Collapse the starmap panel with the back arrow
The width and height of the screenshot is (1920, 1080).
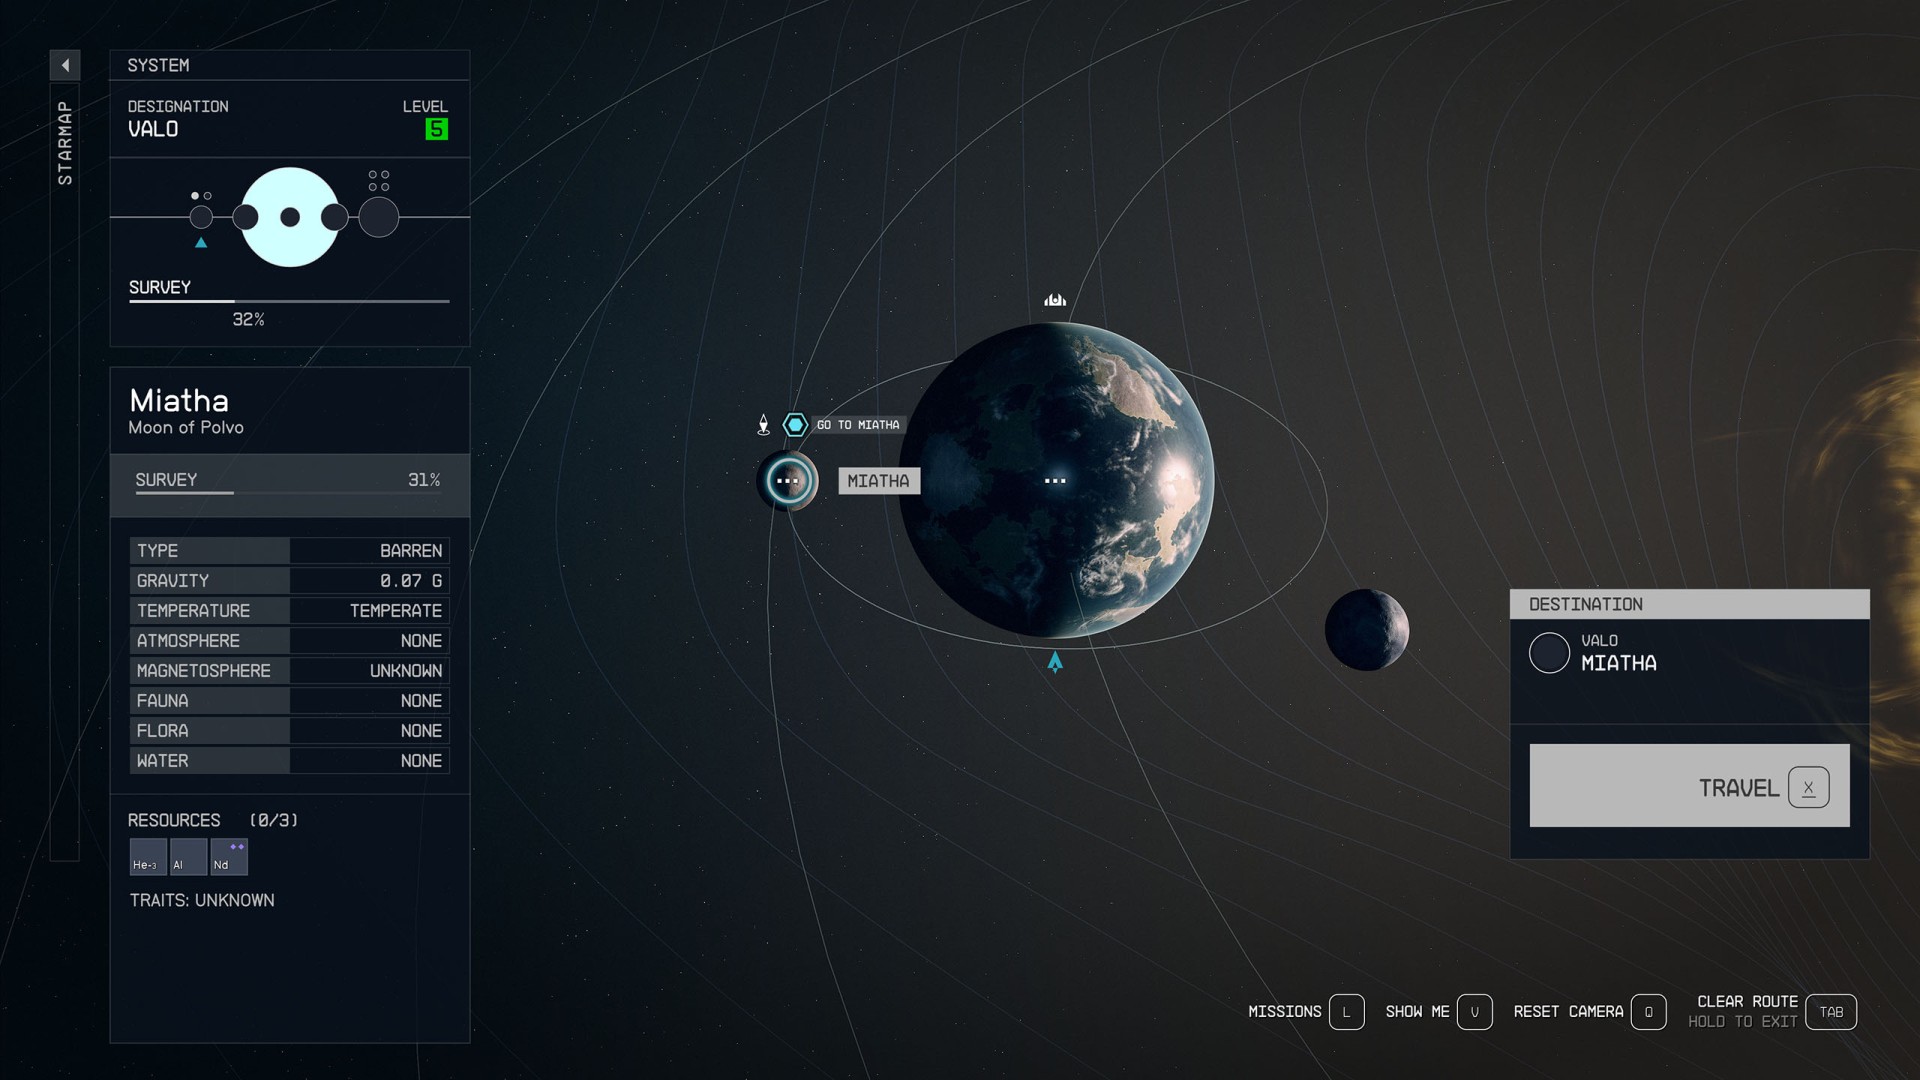tap(65, 65)
